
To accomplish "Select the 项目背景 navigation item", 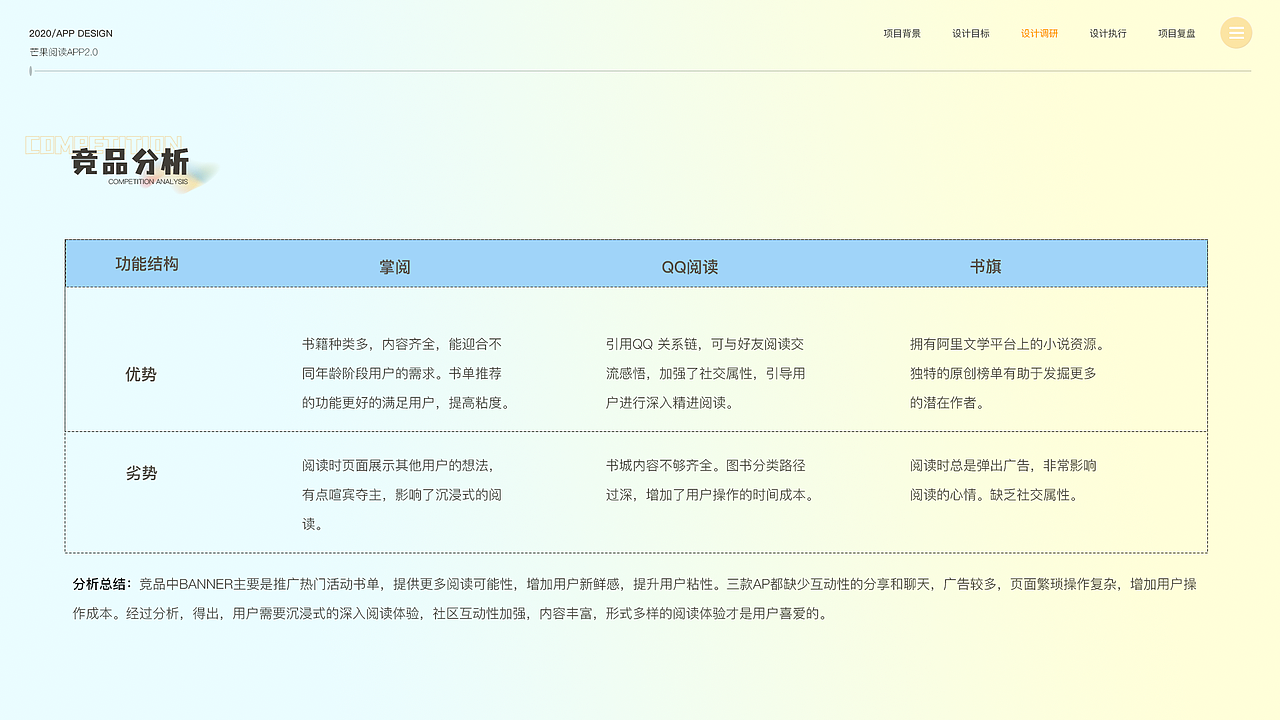I will (902, 33).
